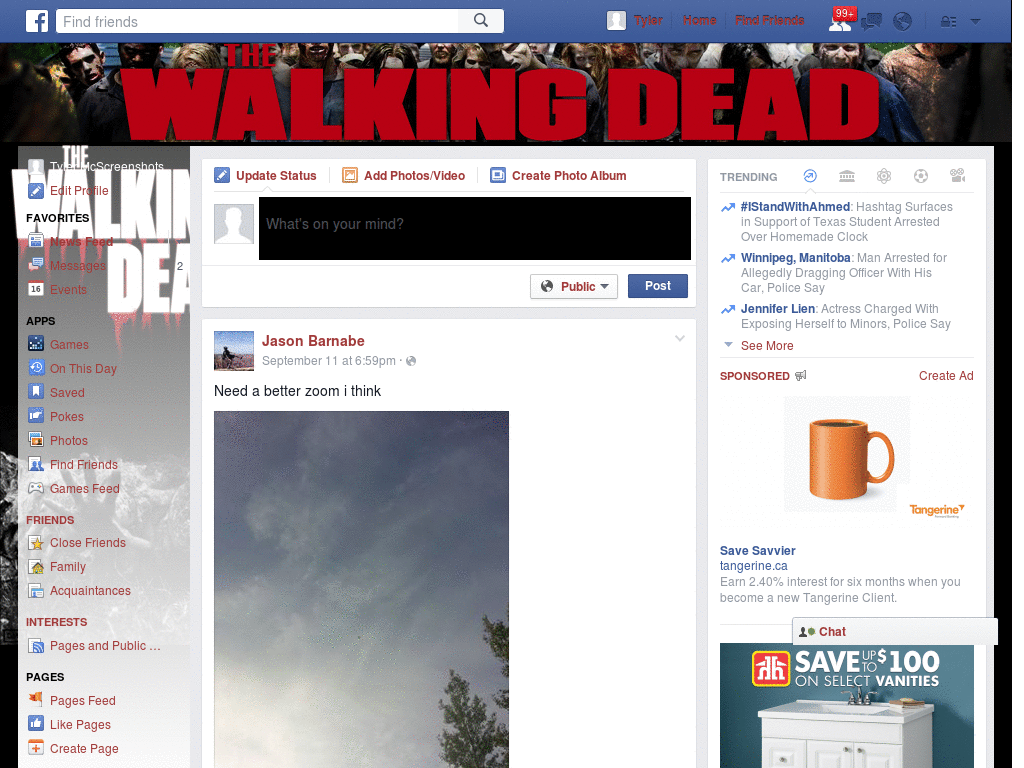Open the Chat bar
The width and height of the screenshot is (1024, 768).
pos(895,632)
